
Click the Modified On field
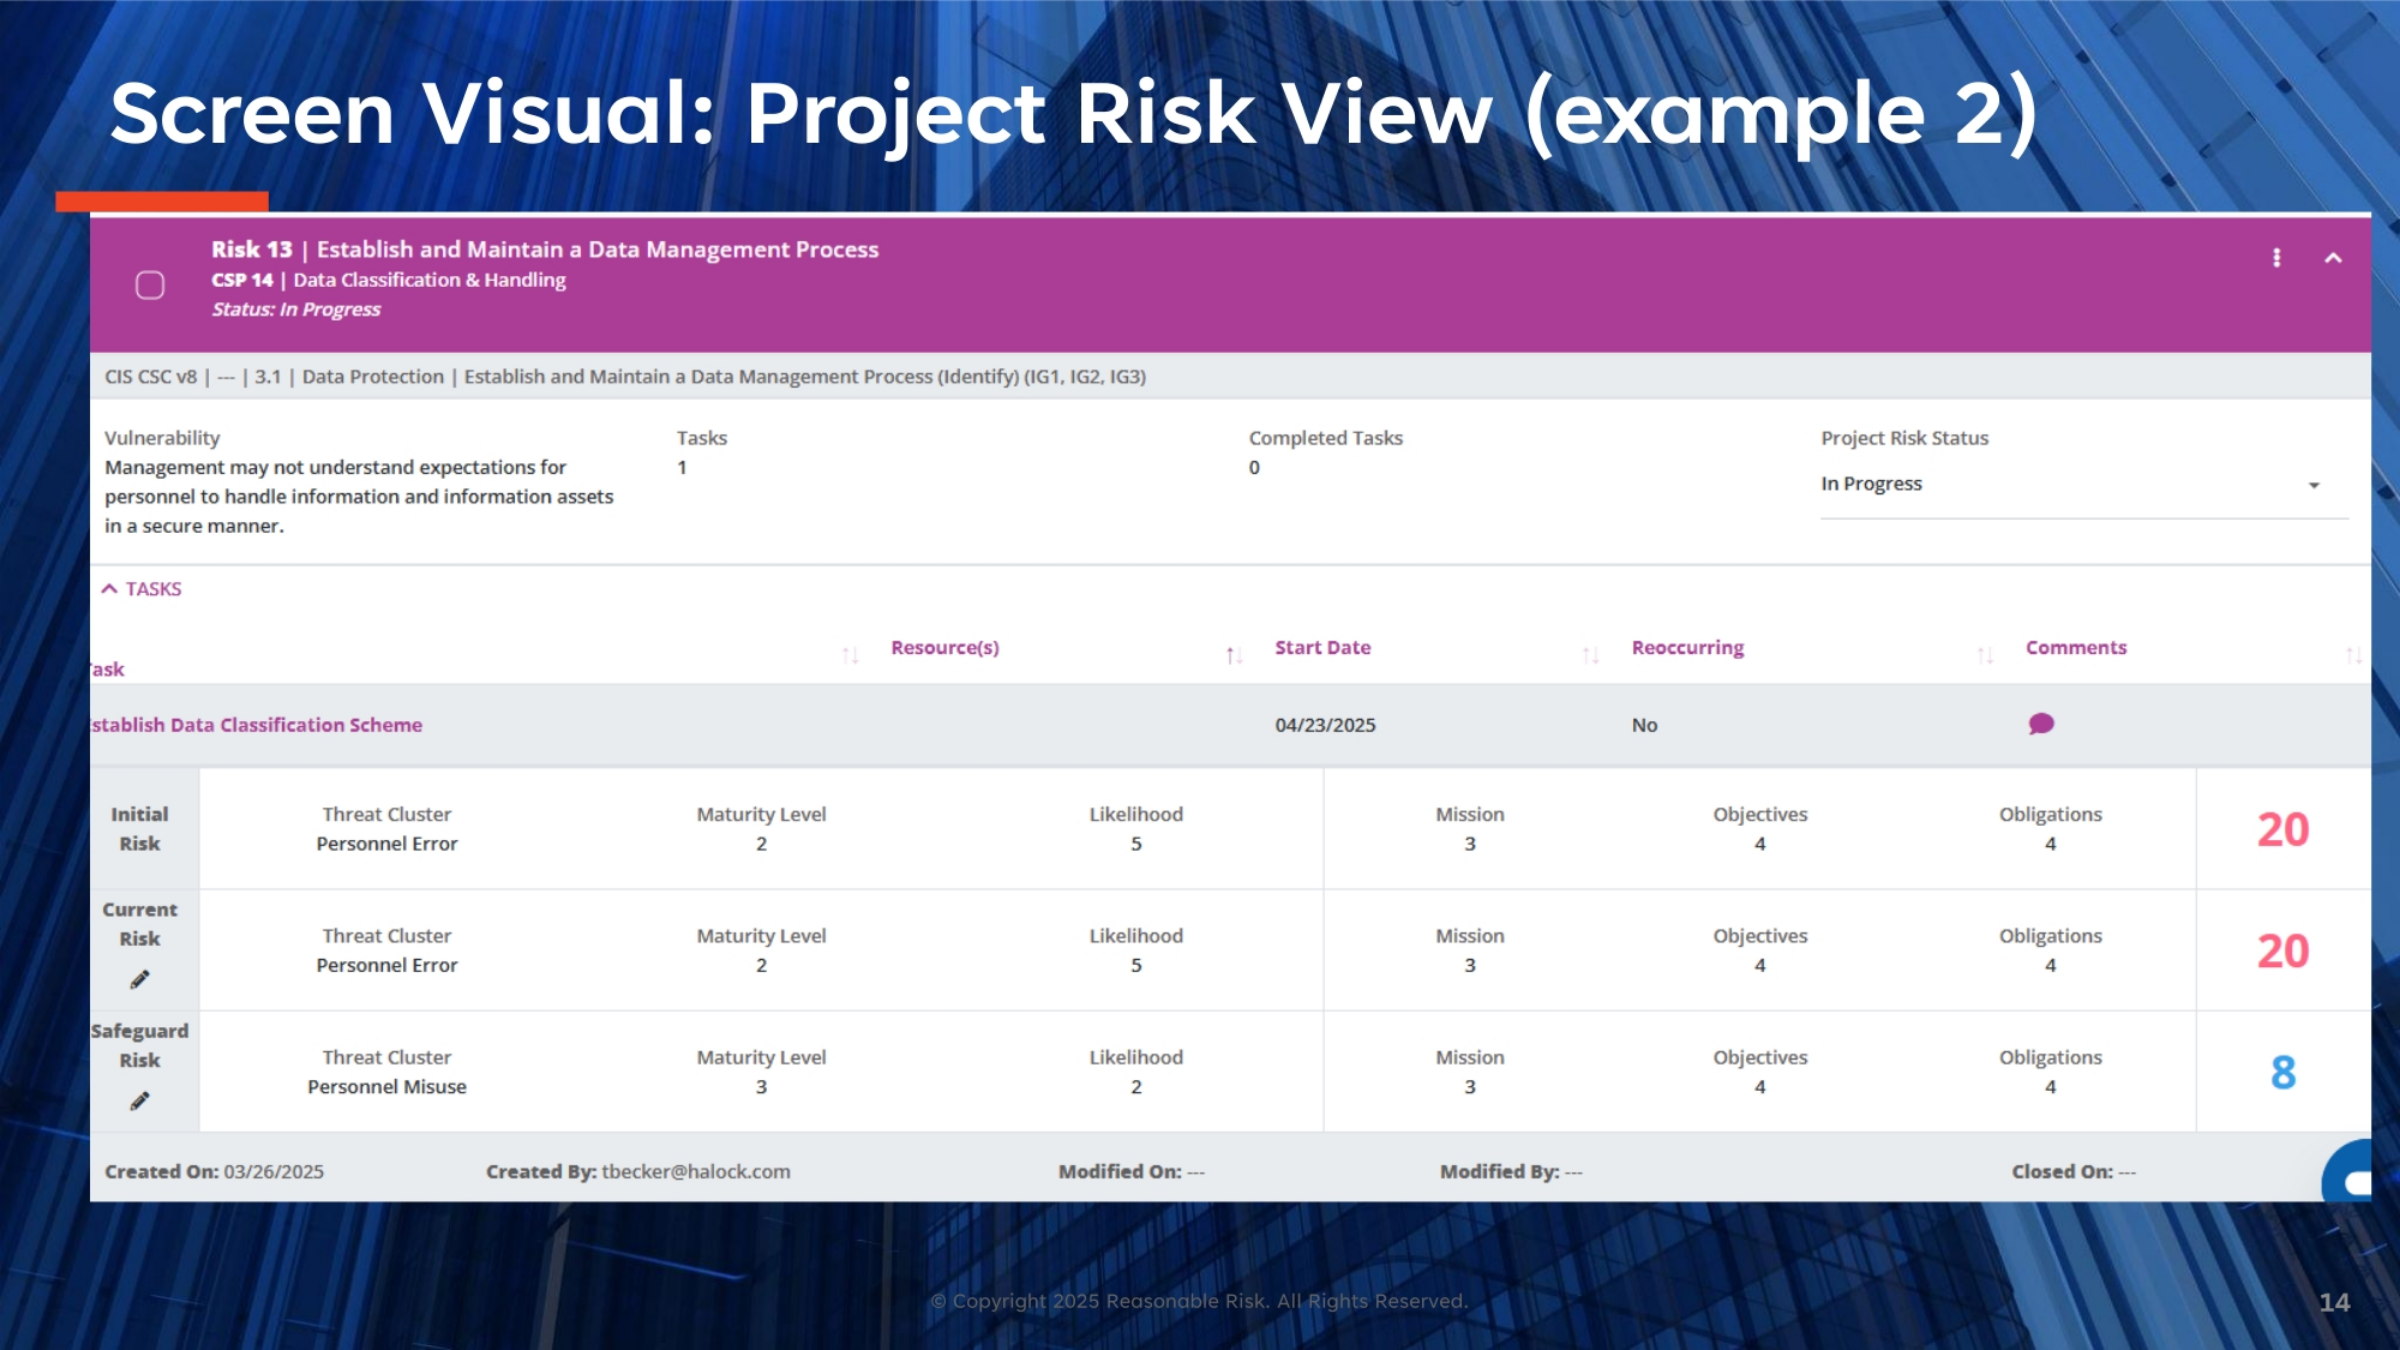click(1131, 1172)
